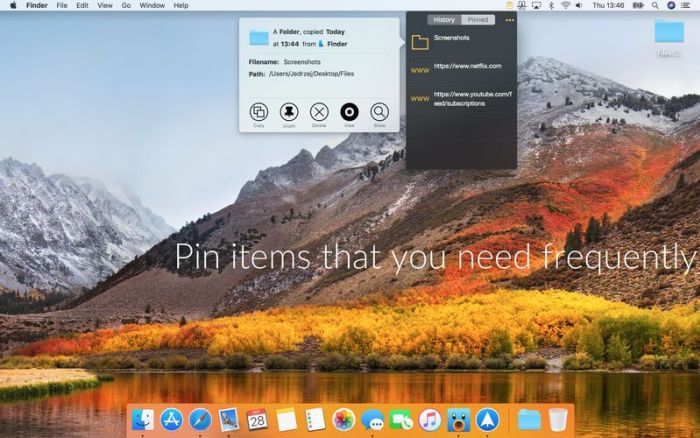Click the clipboard app menu bar icon
Image resolution: width=700 pixels, height=438 pixels.
pos(509,5)
